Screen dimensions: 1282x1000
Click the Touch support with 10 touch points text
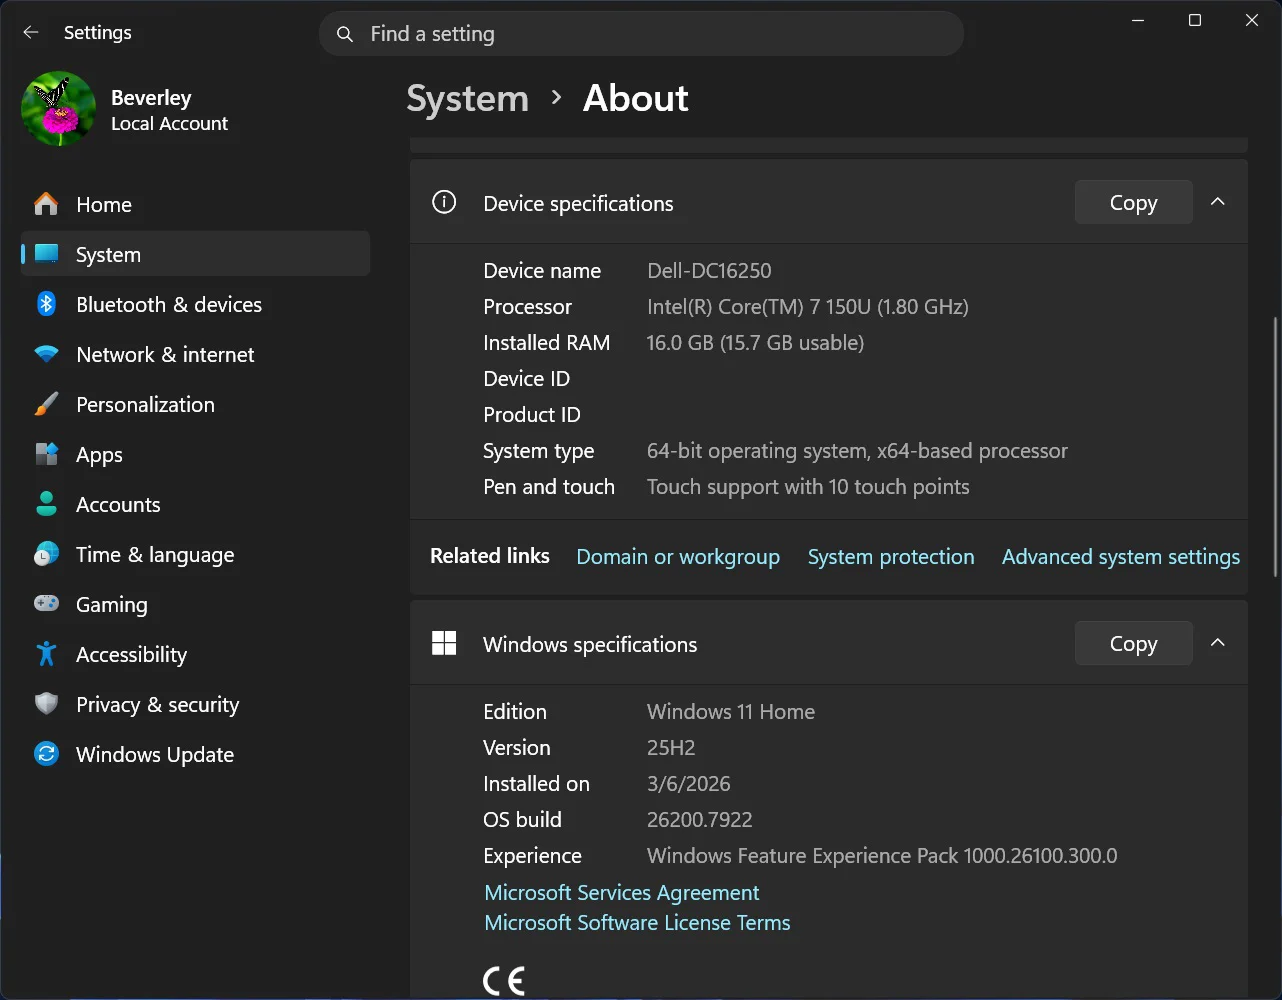(808, 486)
